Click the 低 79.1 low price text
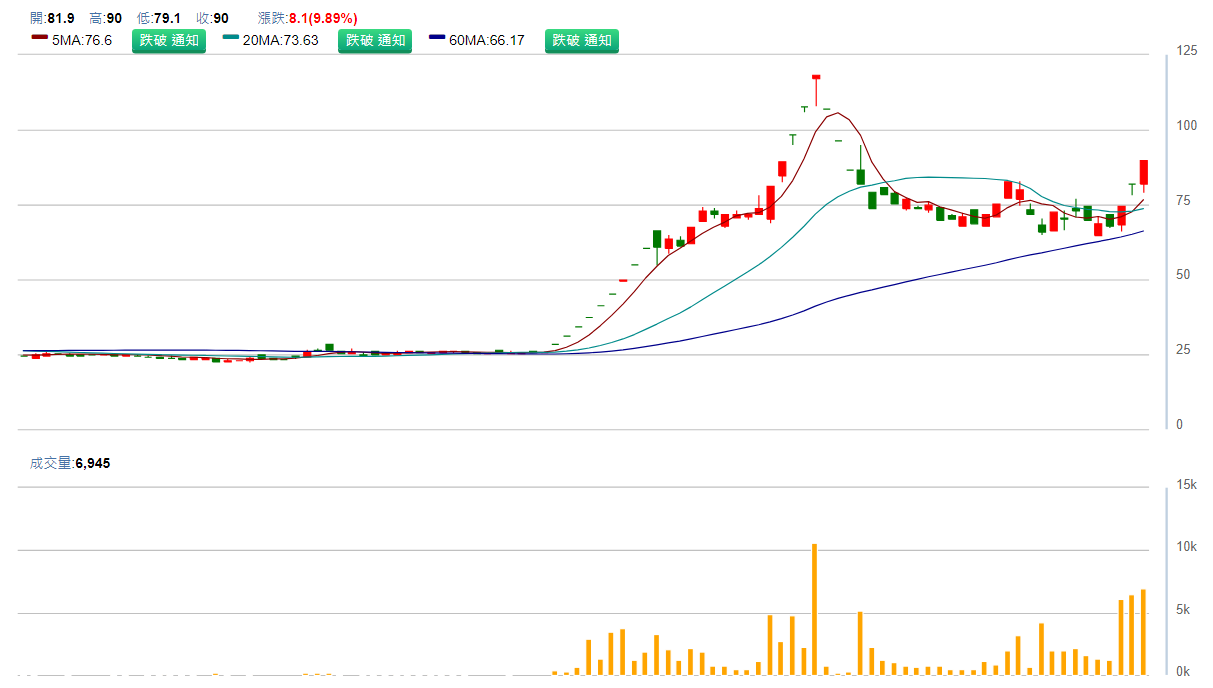Image resolution: width=1213 pixels, height=688 pixels. [x=158, y=18]
